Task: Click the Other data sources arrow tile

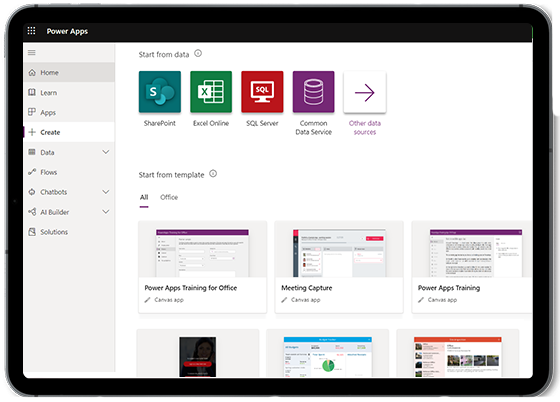Action: (x=365, y=92)
